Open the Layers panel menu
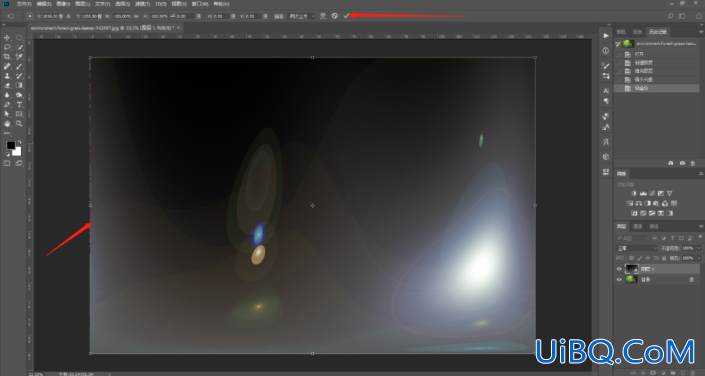This screenshot has height=376, width=705. point(701,226)
